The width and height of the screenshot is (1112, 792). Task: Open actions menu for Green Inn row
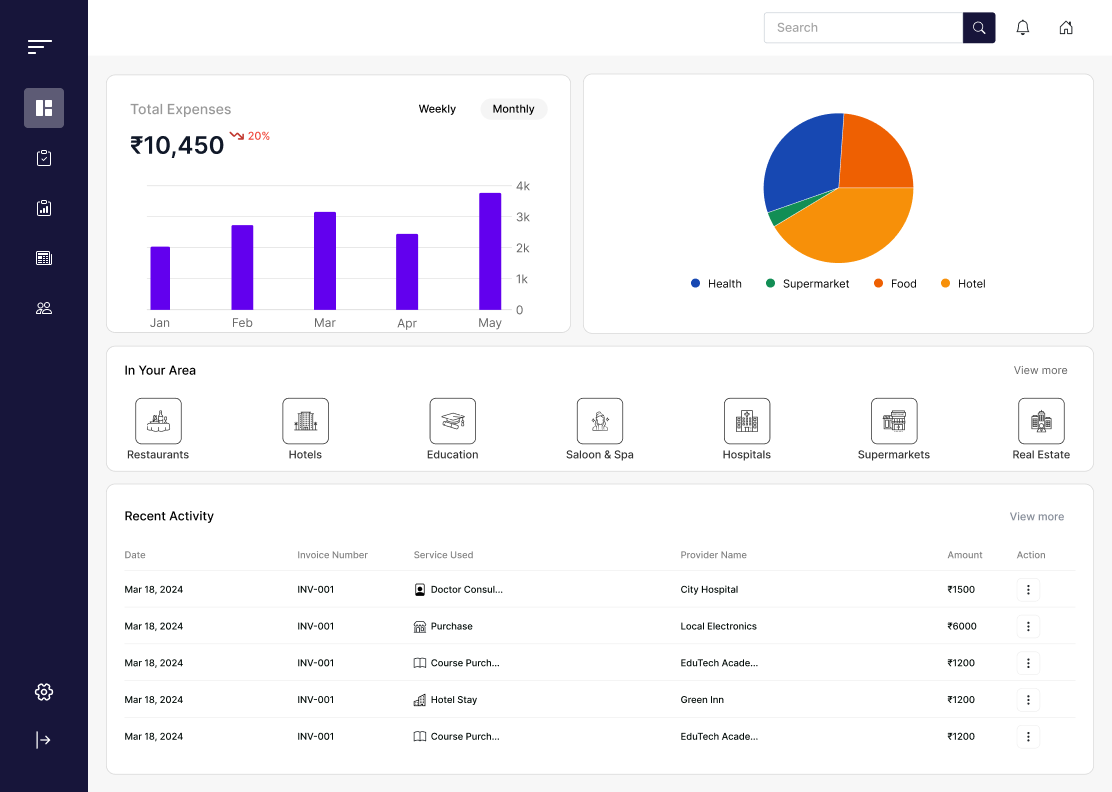[1028, 699]
